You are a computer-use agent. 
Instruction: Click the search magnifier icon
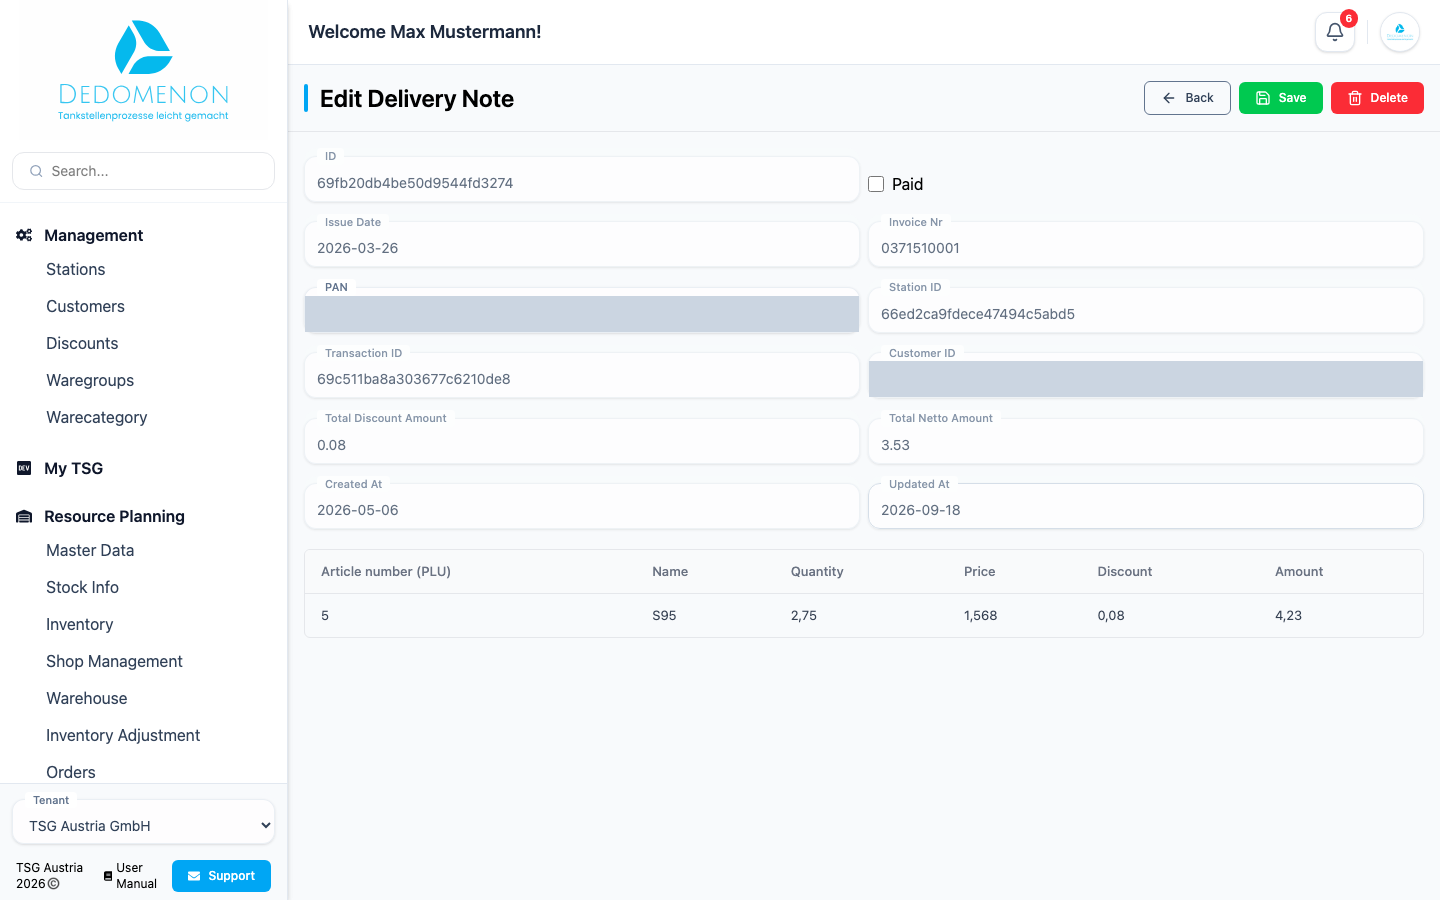[36, 171]
